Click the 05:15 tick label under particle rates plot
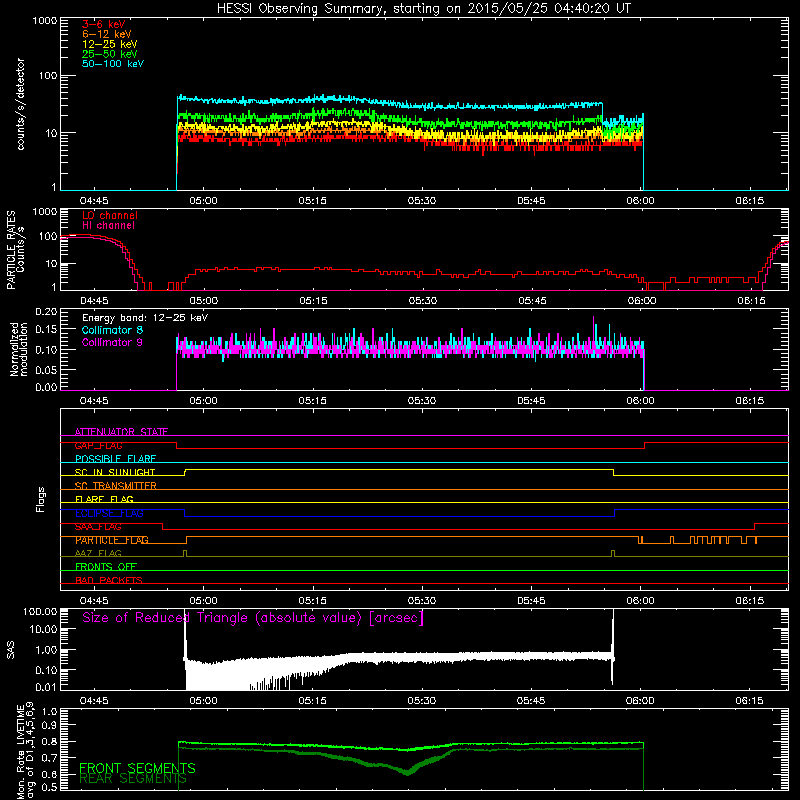 pos(313,301)
